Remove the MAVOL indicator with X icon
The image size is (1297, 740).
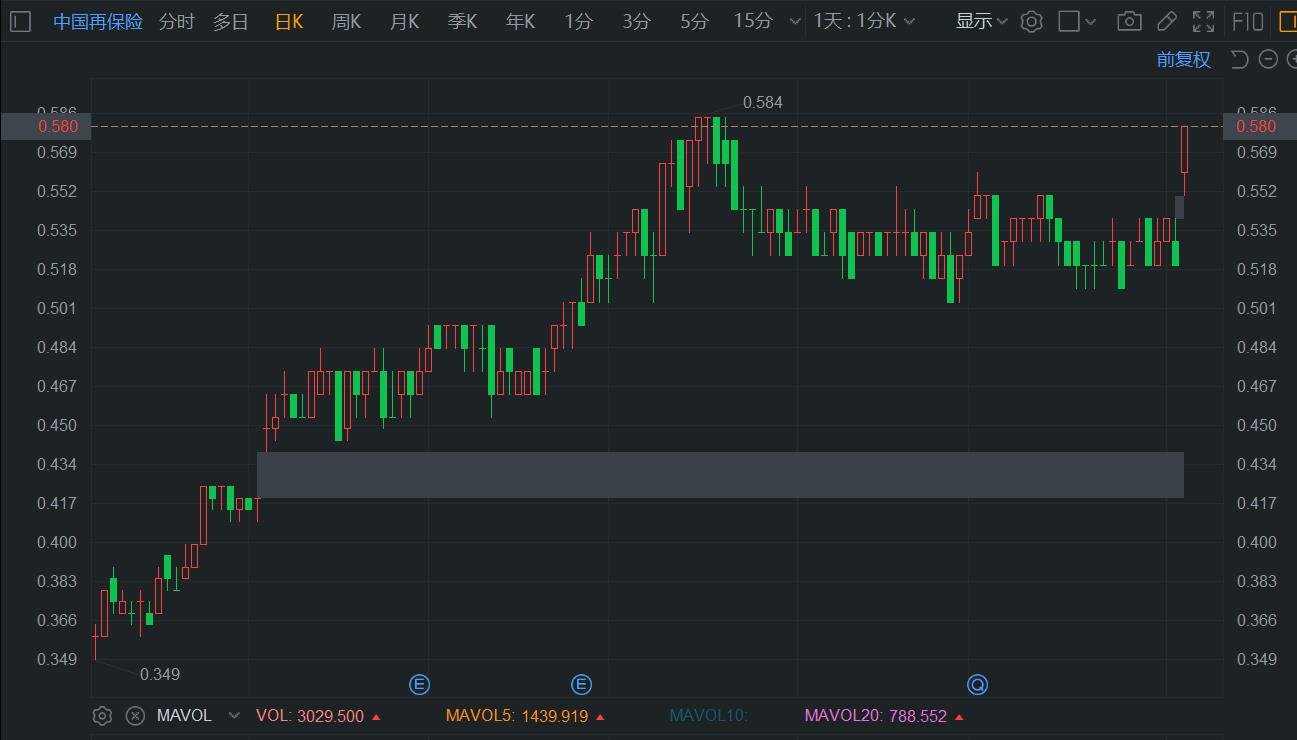[135, 716]
